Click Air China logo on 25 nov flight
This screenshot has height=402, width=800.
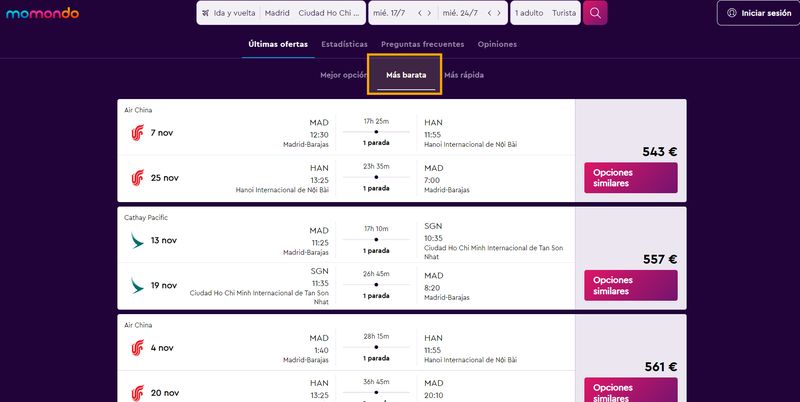[x=137, y=178]
